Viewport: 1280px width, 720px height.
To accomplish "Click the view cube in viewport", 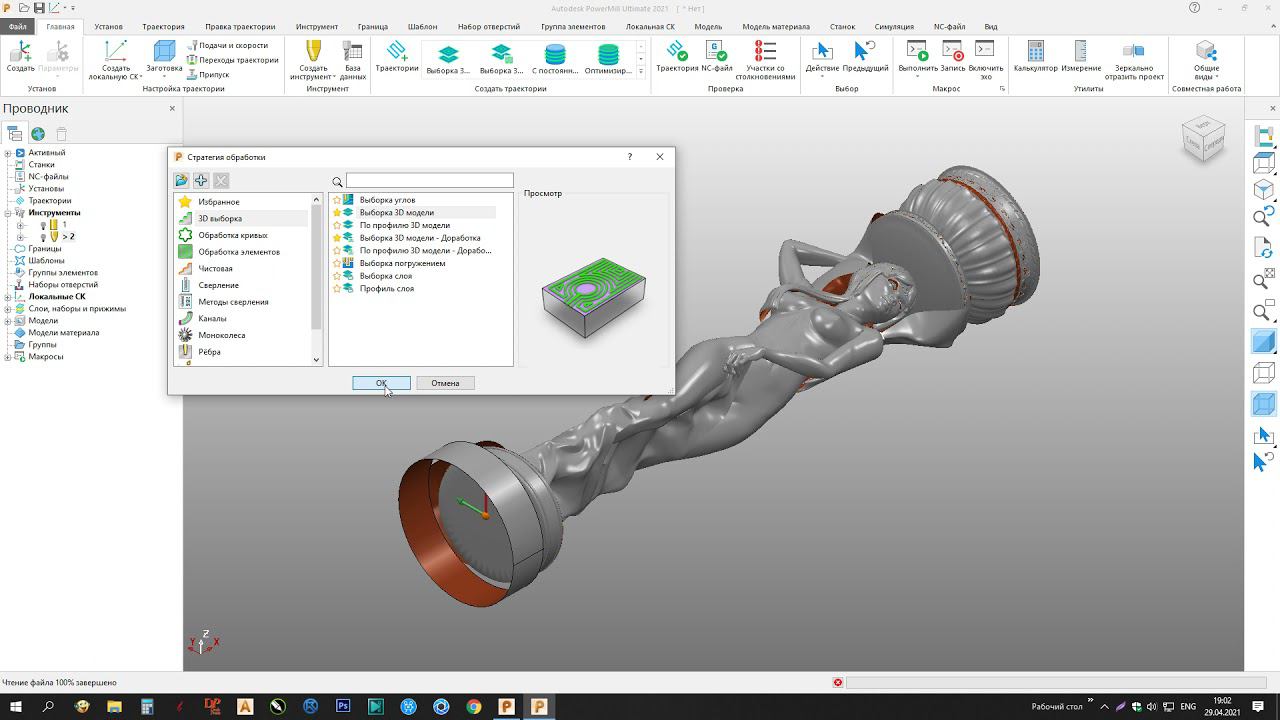I will point(1203,139).
